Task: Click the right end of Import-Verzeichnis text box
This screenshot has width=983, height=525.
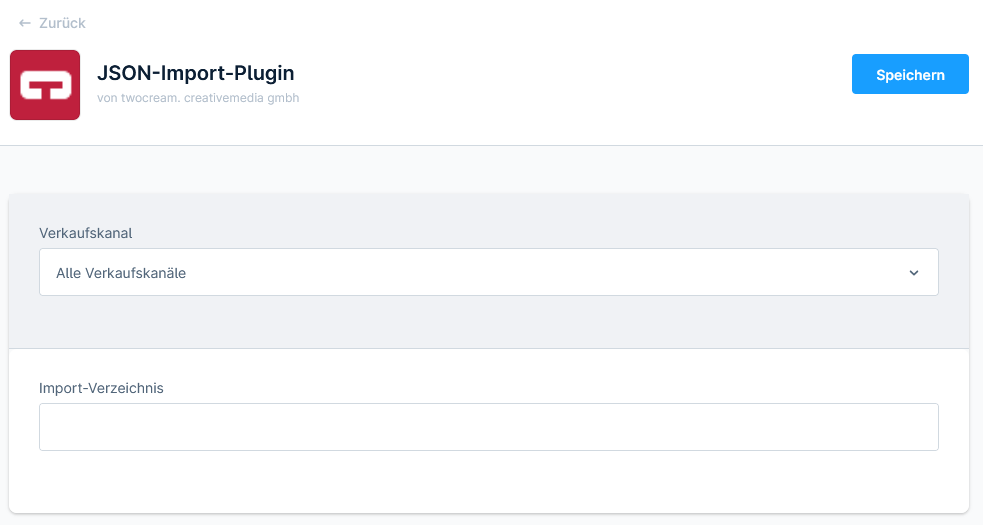Action: pos(925,427)
